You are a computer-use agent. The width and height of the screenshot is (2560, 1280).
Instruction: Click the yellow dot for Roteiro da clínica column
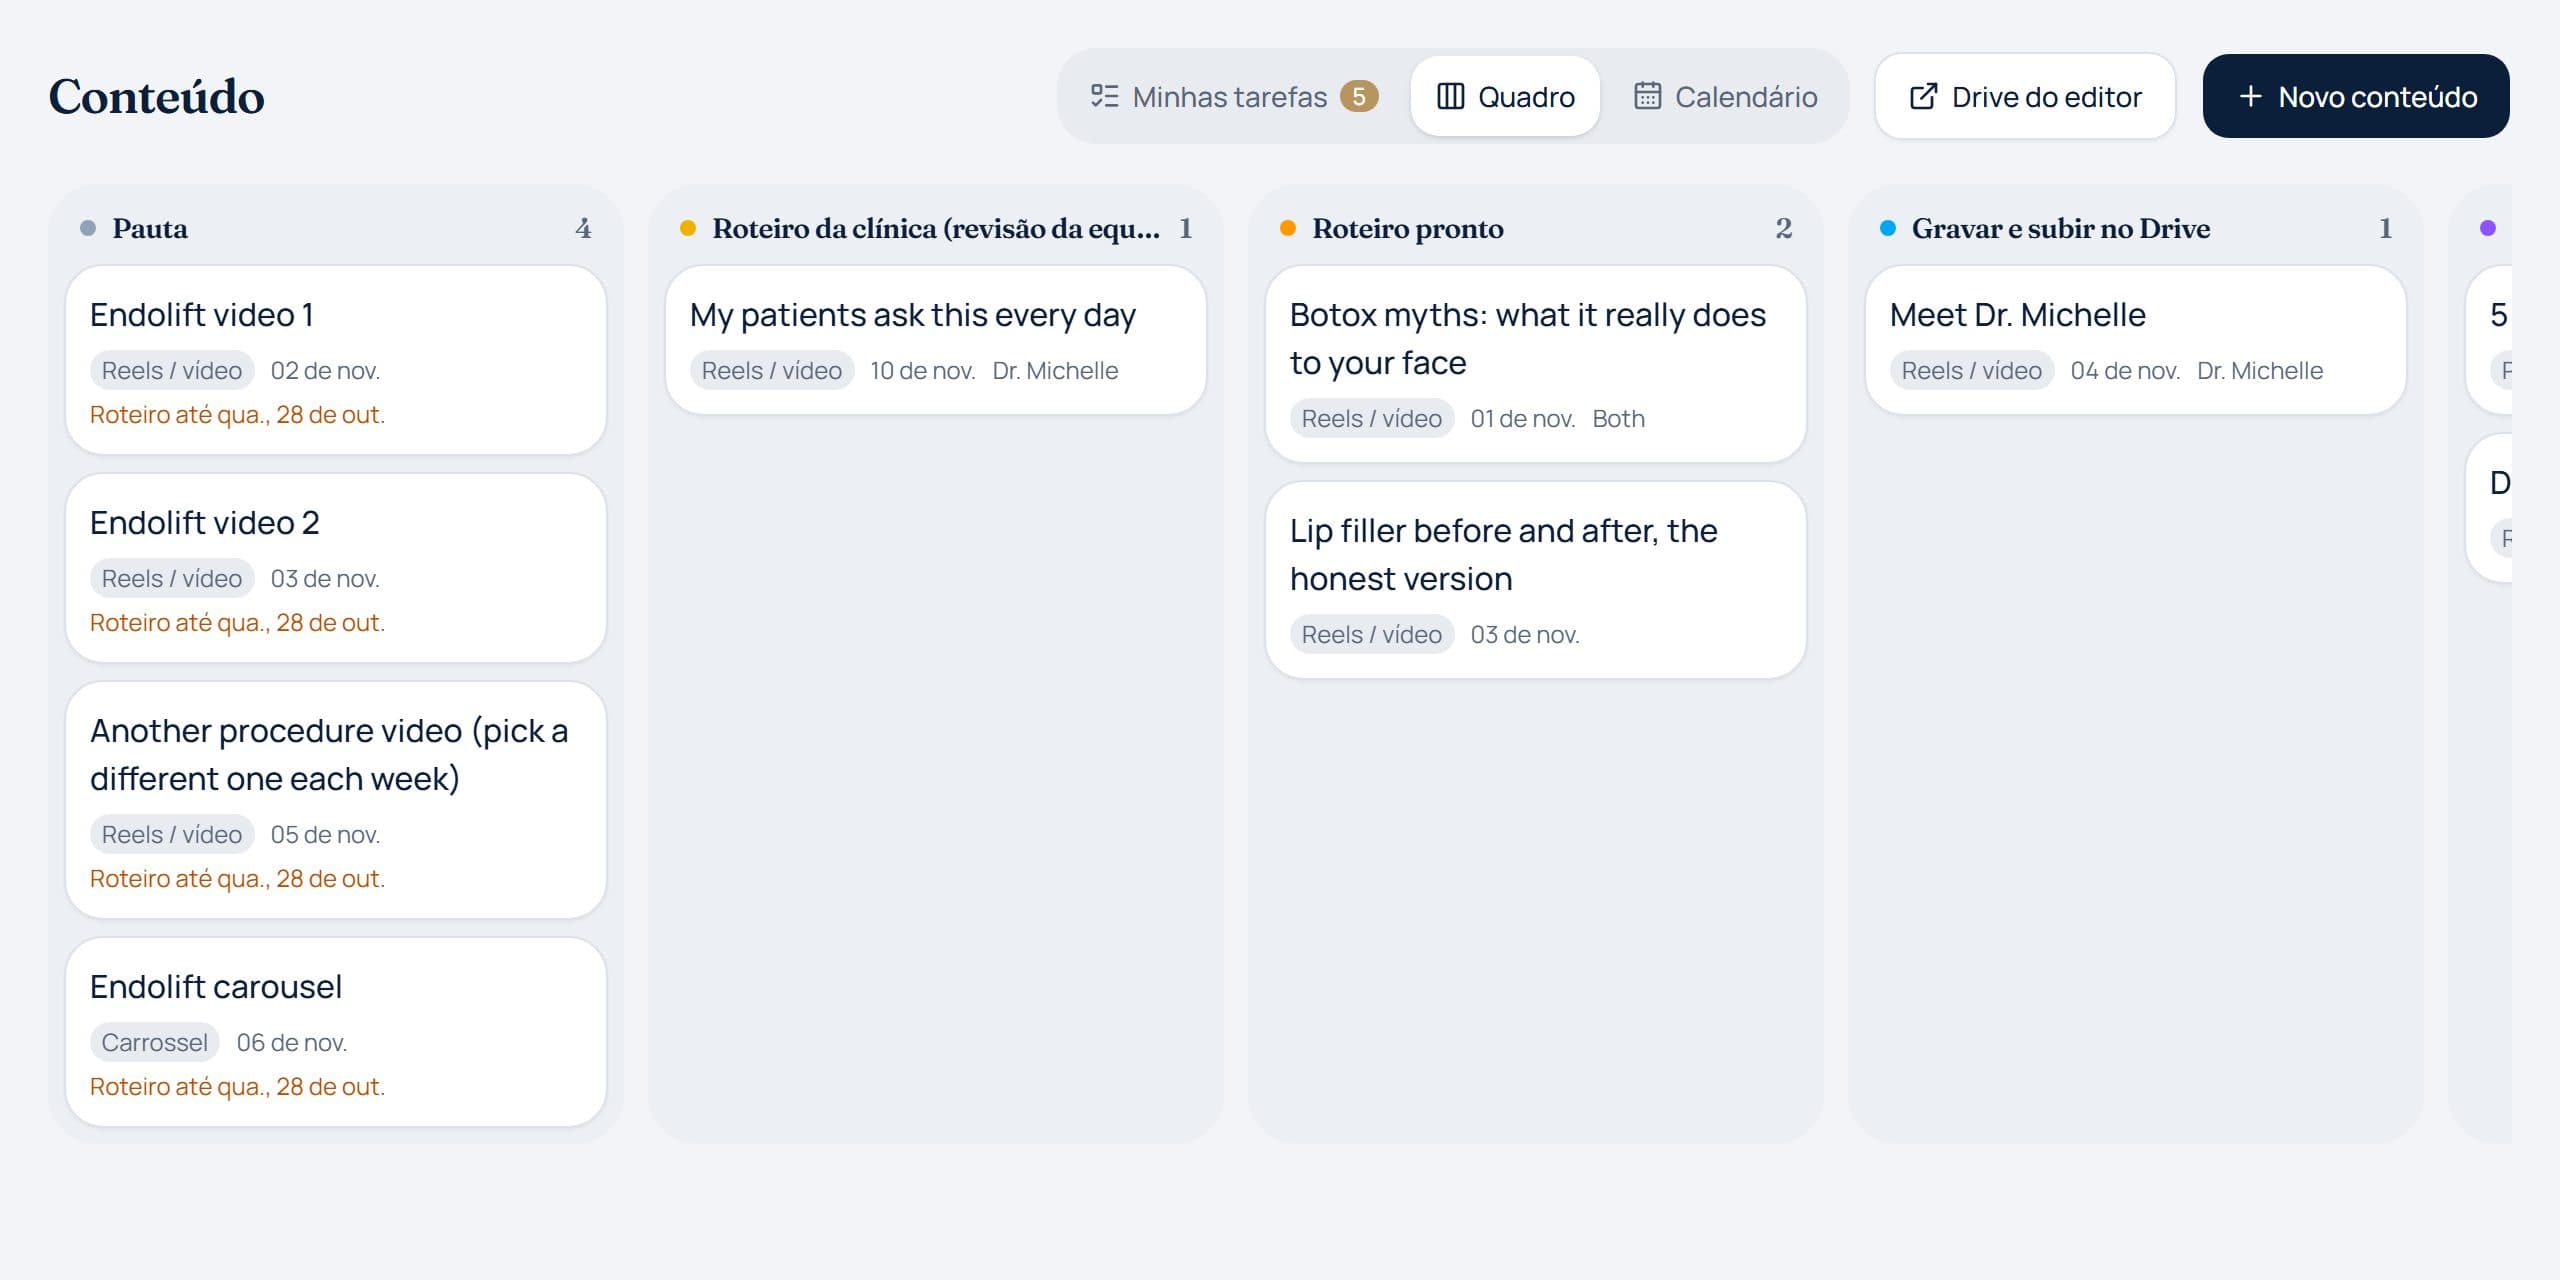tap(688, 228)
